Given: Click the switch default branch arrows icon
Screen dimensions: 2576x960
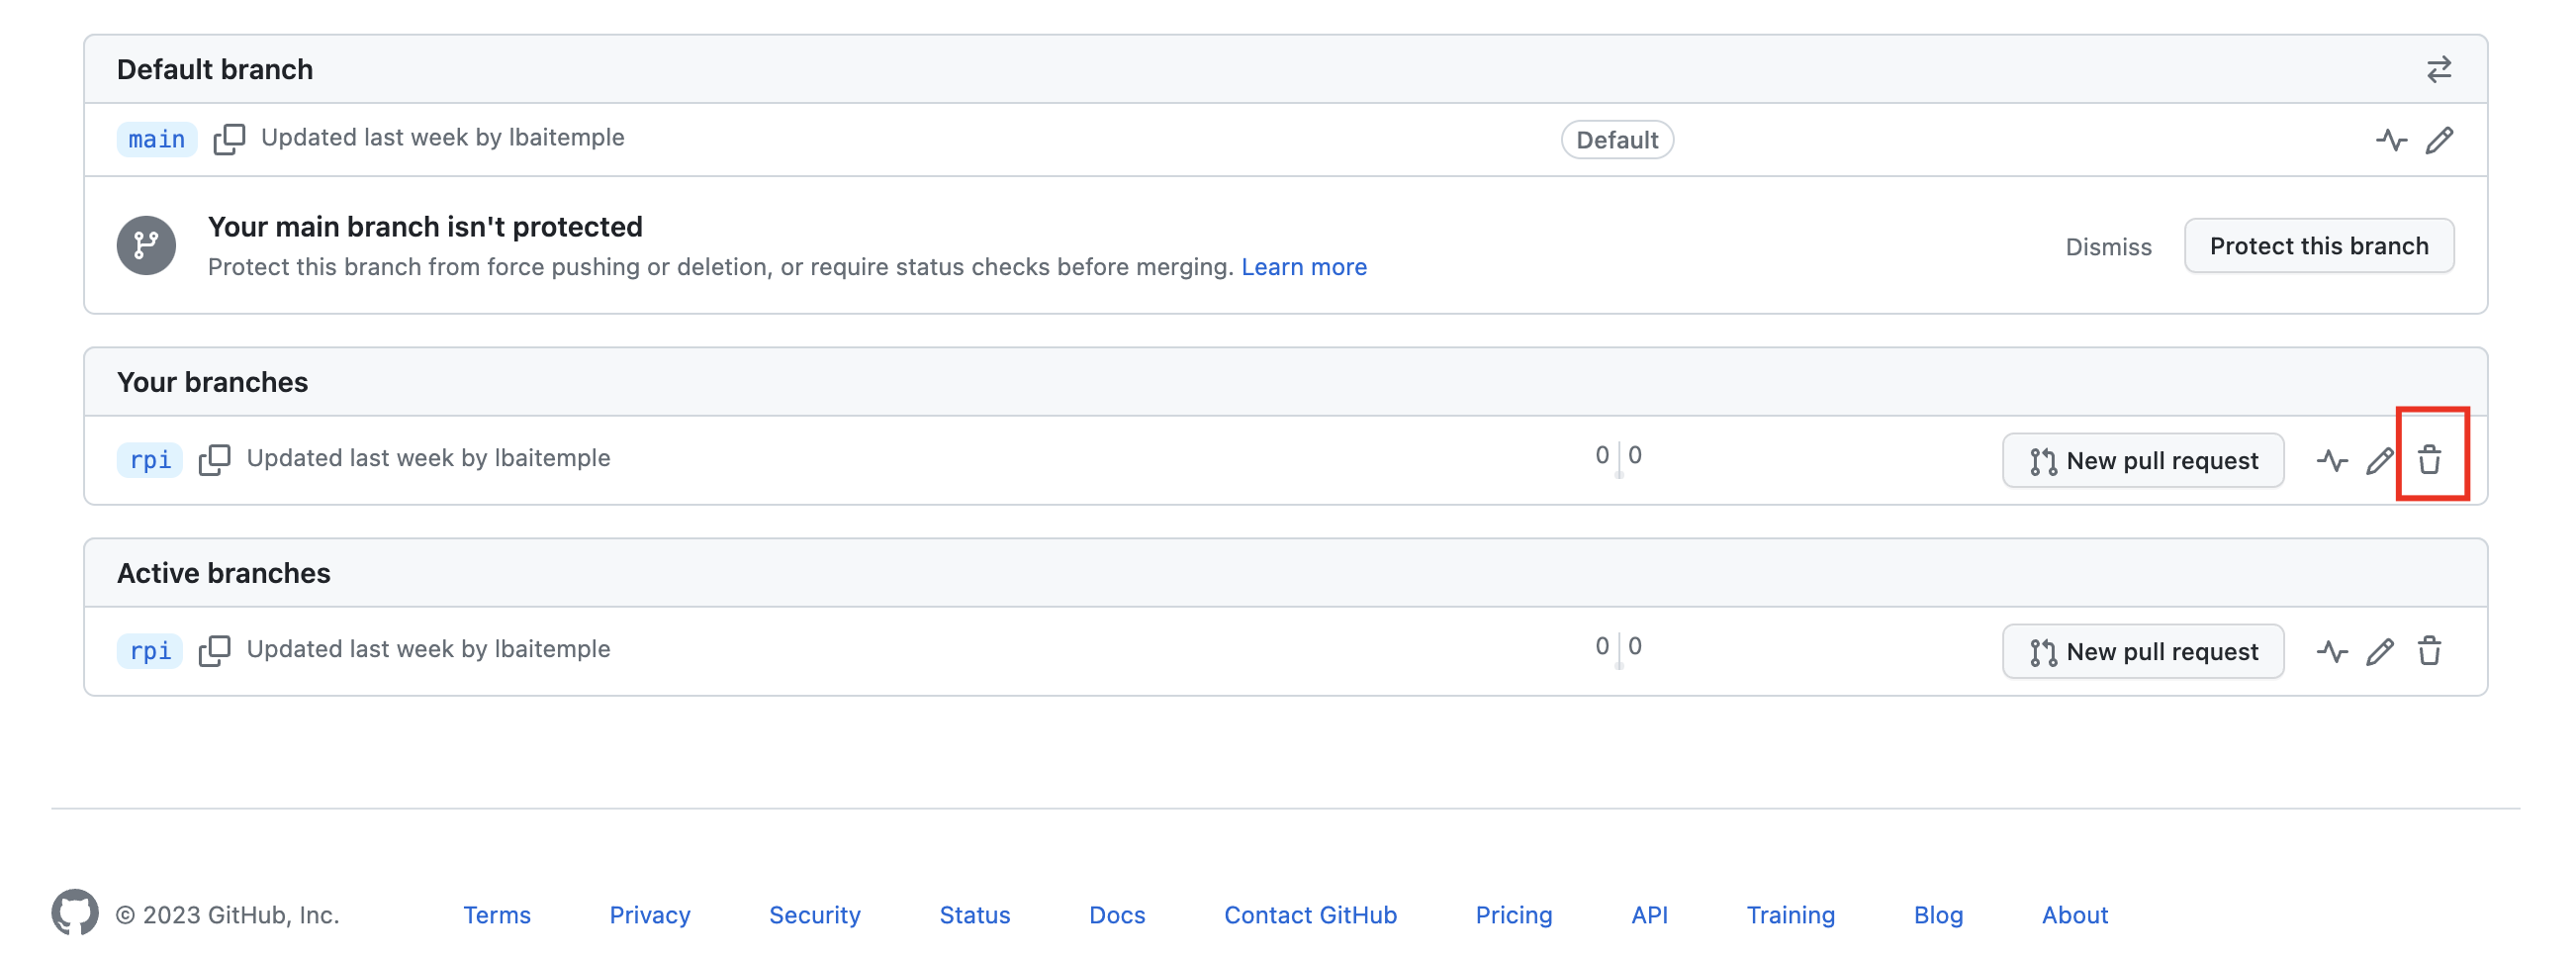Looking at the screenshot, I should [2438, 69].
